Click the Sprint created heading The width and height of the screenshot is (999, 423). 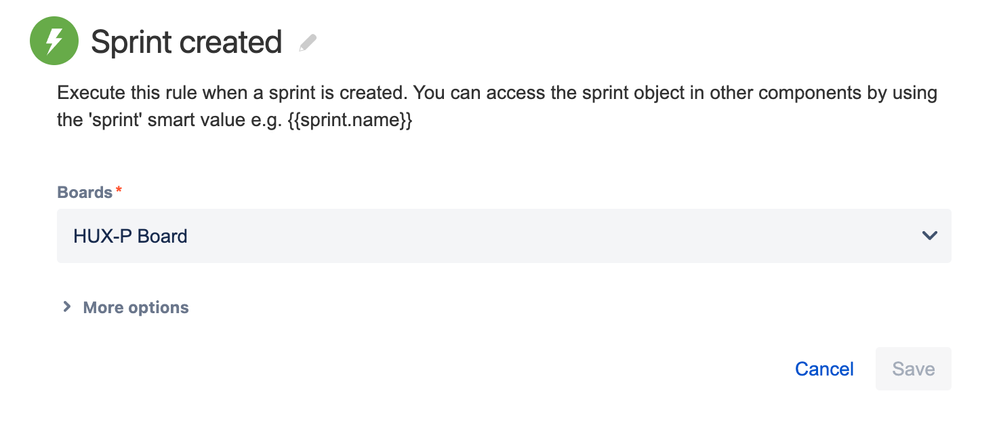(x=186, y=42)
